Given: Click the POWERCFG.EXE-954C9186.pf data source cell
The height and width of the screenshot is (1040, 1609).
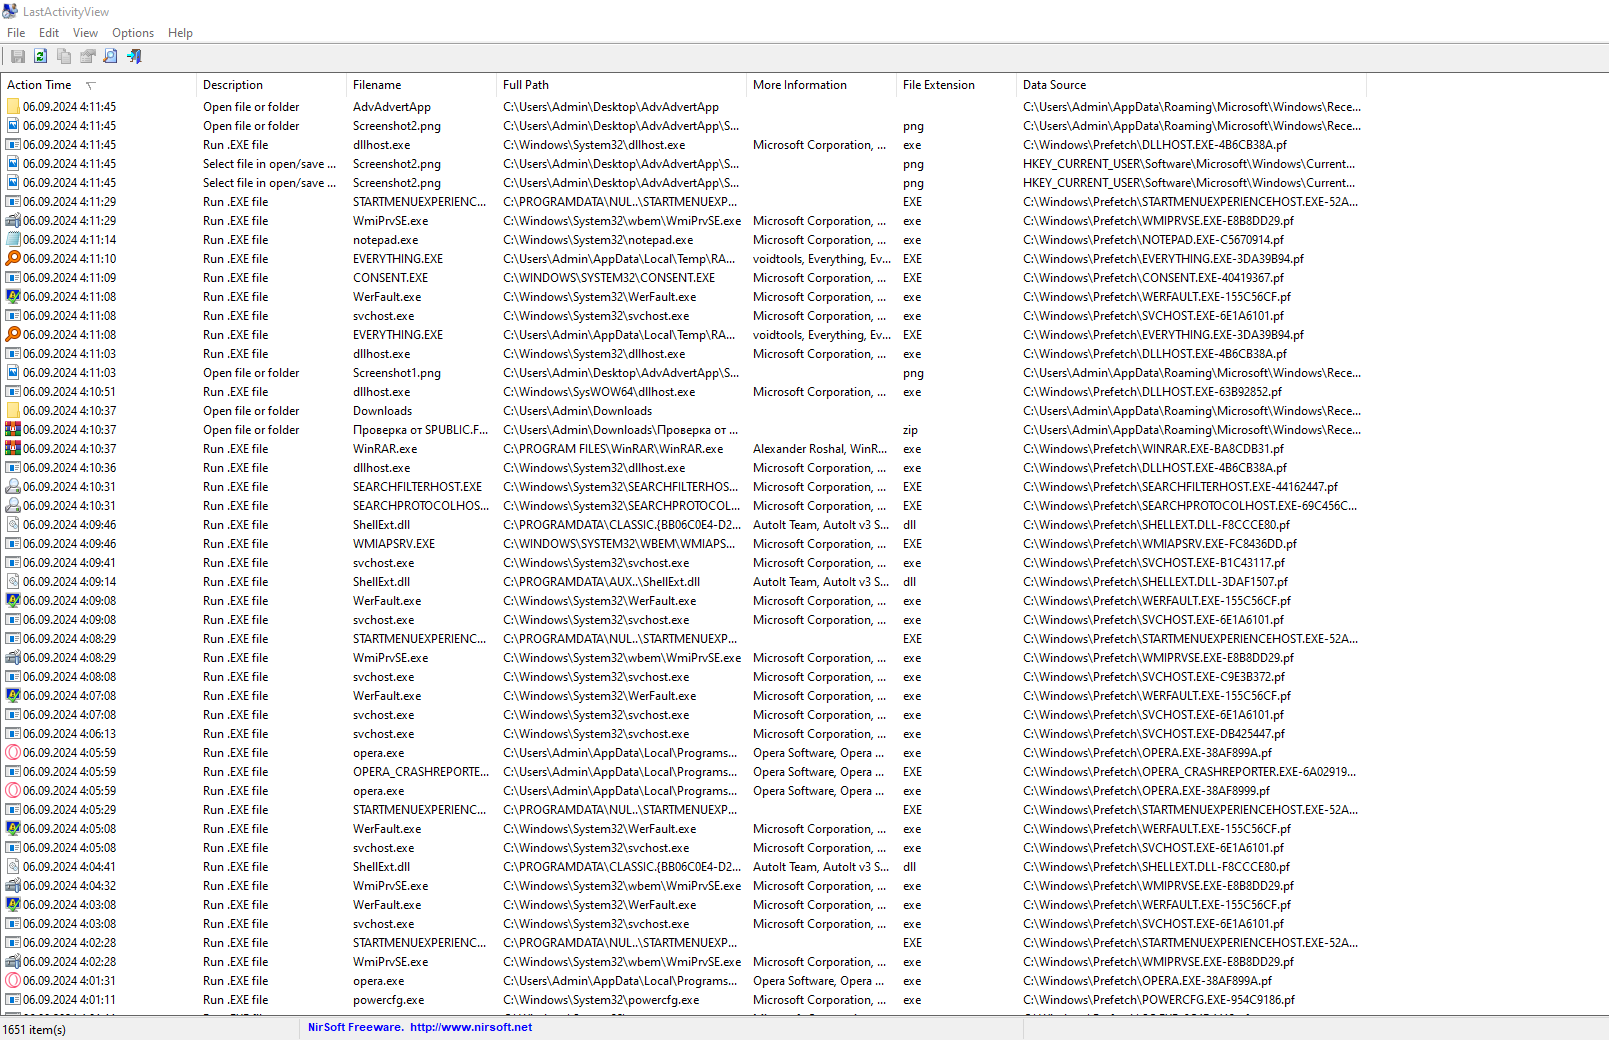Looking at the screenshot, I should click(1158, 1000).
